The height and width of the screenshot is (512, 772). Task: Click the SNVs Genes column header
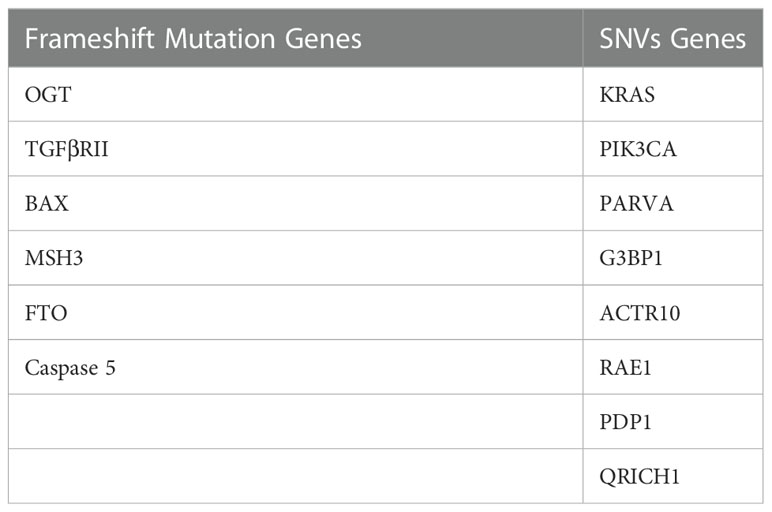tap(673, 38)
